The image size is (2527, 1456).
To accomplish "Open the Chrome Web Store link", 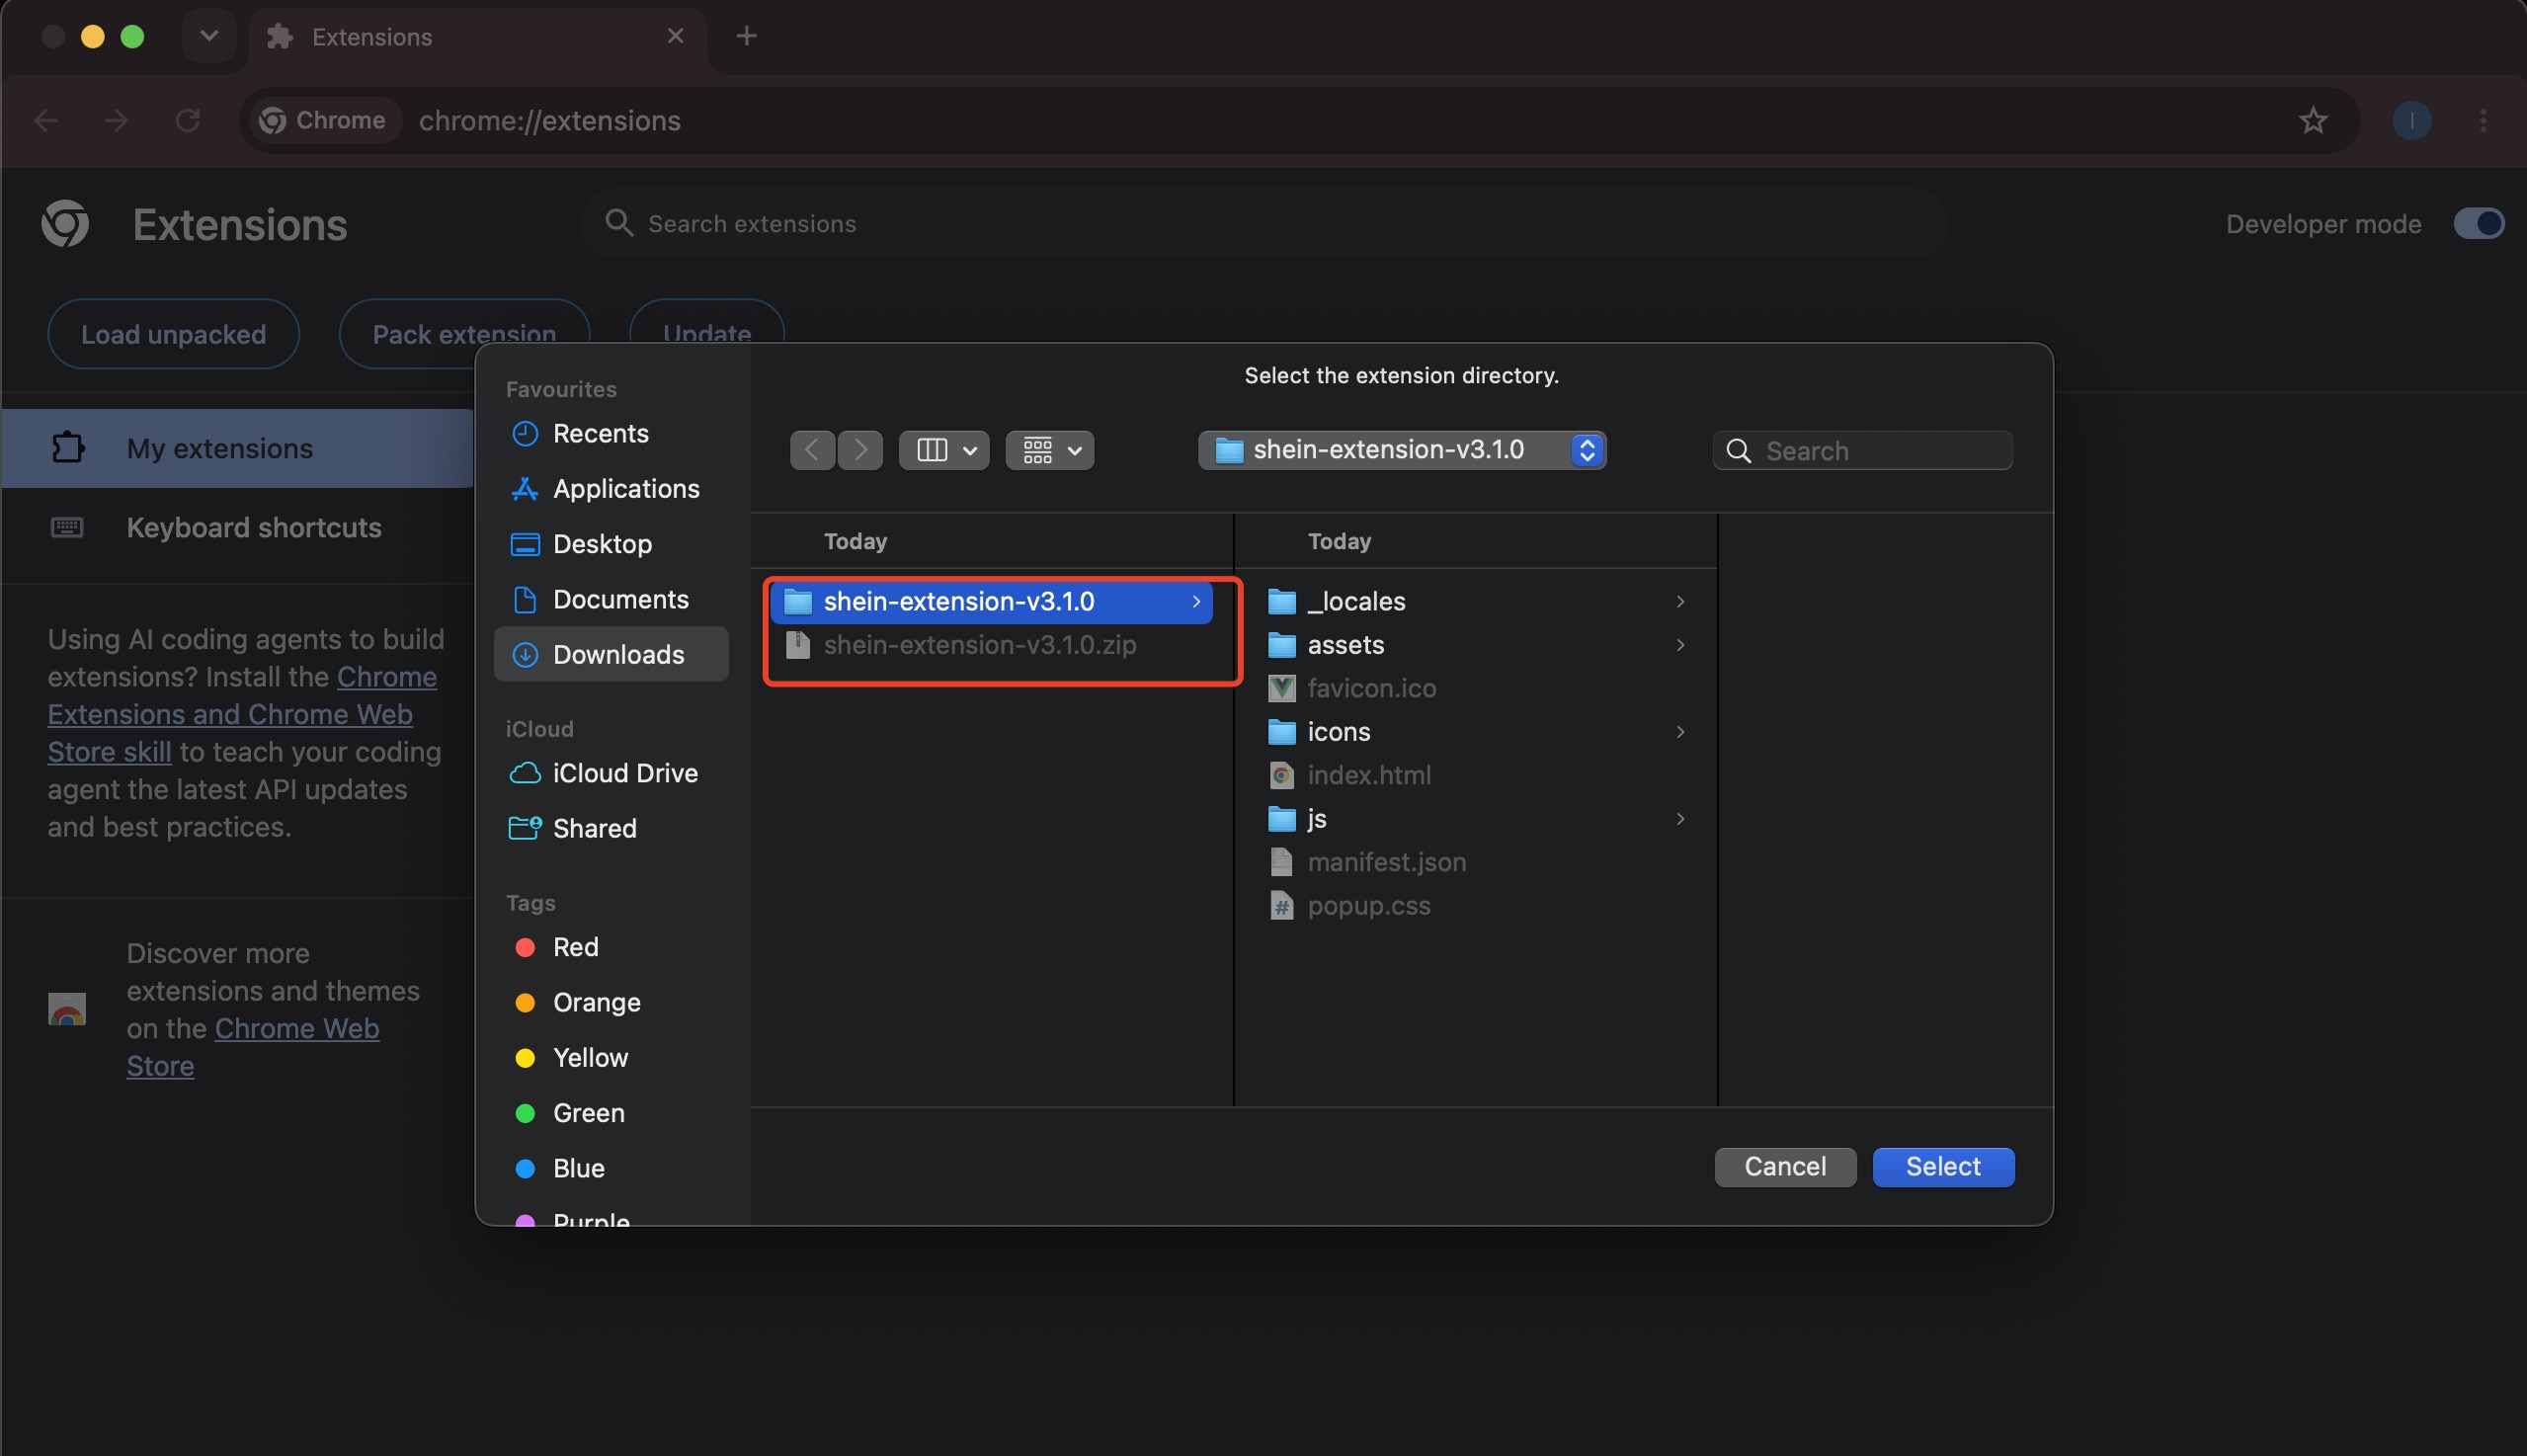I will 252,1047.
